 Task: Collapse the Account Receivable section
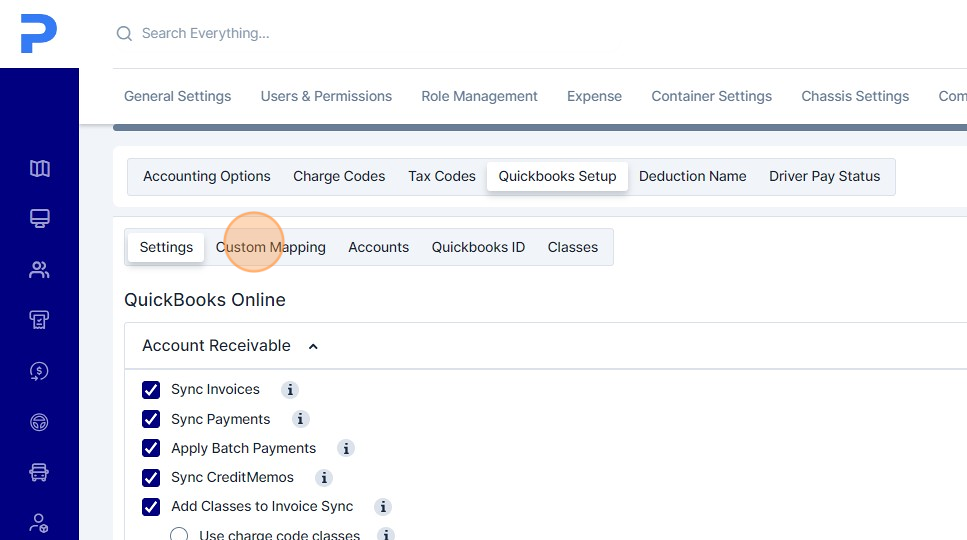(x=313, y=346)
